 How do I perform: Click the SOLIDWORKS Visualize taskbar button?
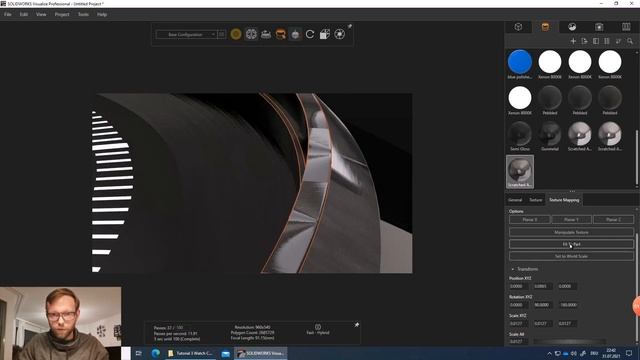click(x=261, y=353)
